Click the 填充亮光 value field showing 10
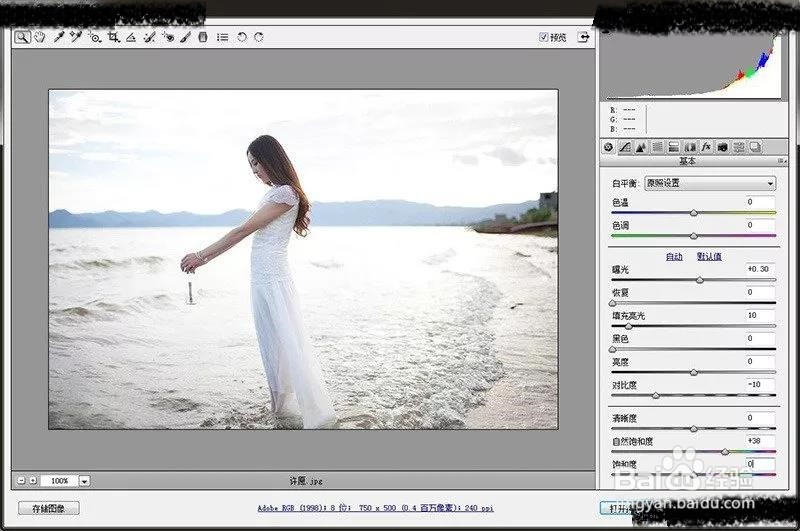The image size is (800, 531). tap(760, 315)
